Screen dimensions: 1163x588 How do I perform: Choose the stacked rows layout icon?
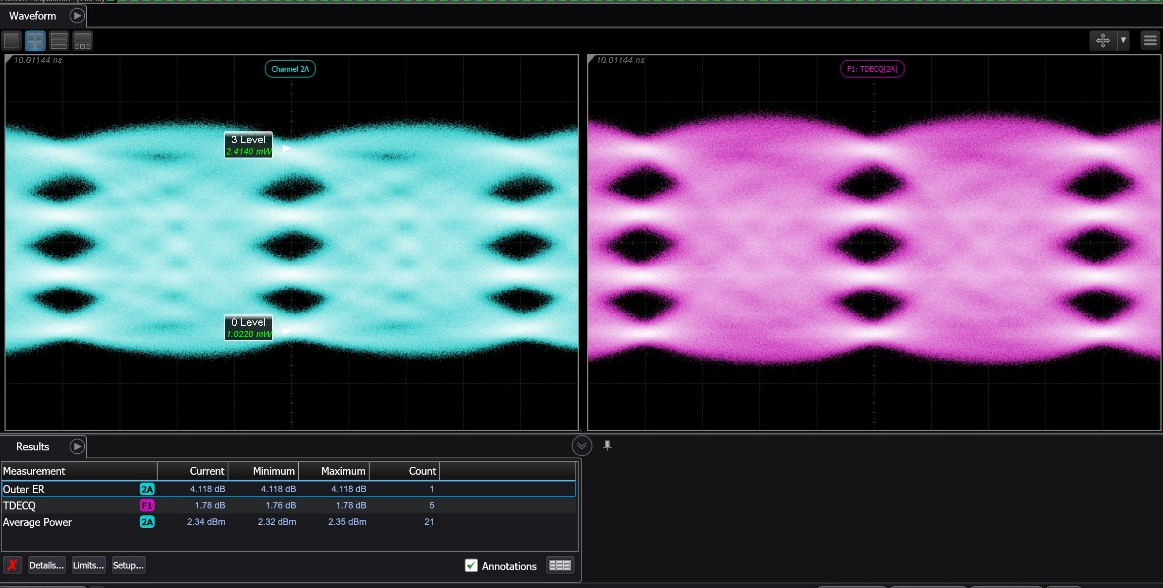pyautogui.click(x=59, y=41)
